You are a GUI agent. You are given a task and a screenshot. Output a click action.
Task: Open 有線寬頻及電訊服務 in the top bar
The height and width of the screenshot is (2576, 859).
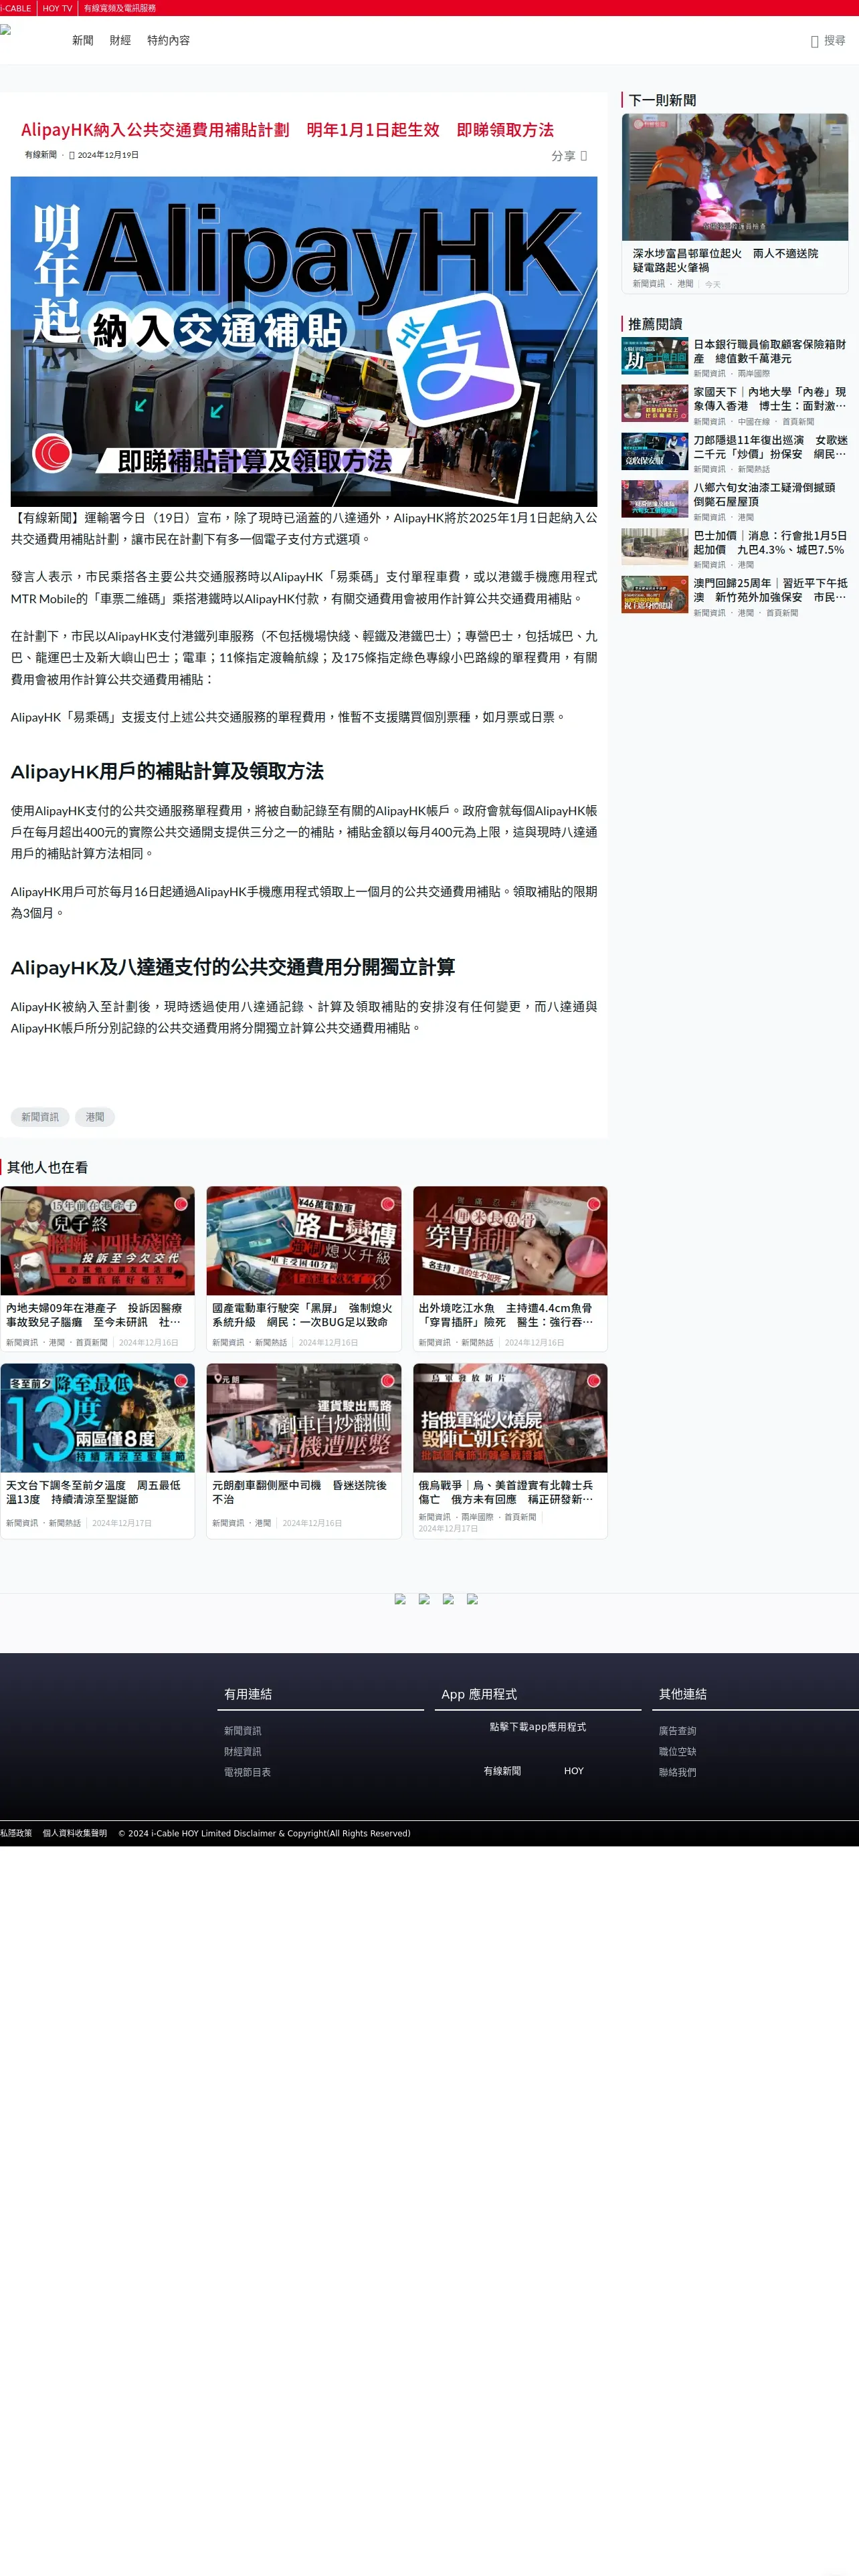pyautogui.click(x=119, y=8)
